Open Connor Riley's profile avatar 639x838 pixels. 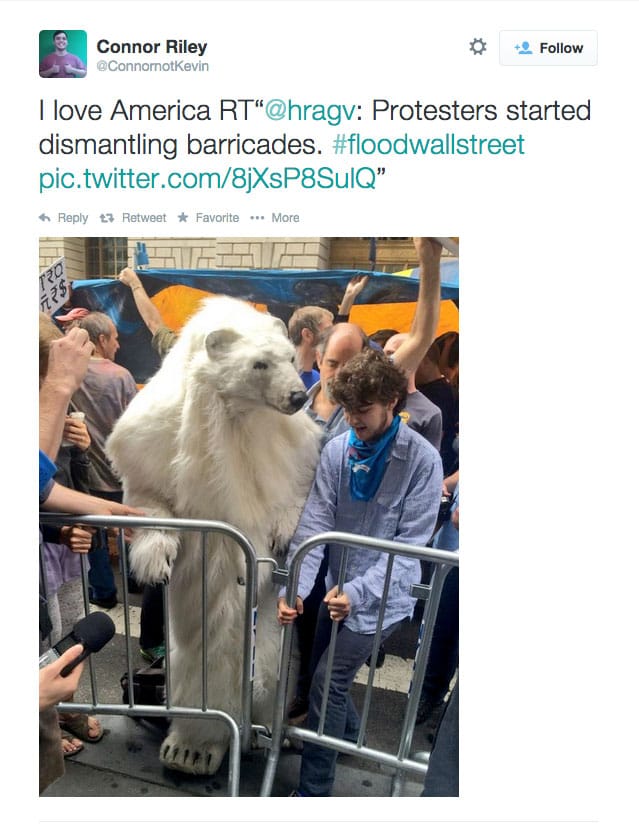63,54
